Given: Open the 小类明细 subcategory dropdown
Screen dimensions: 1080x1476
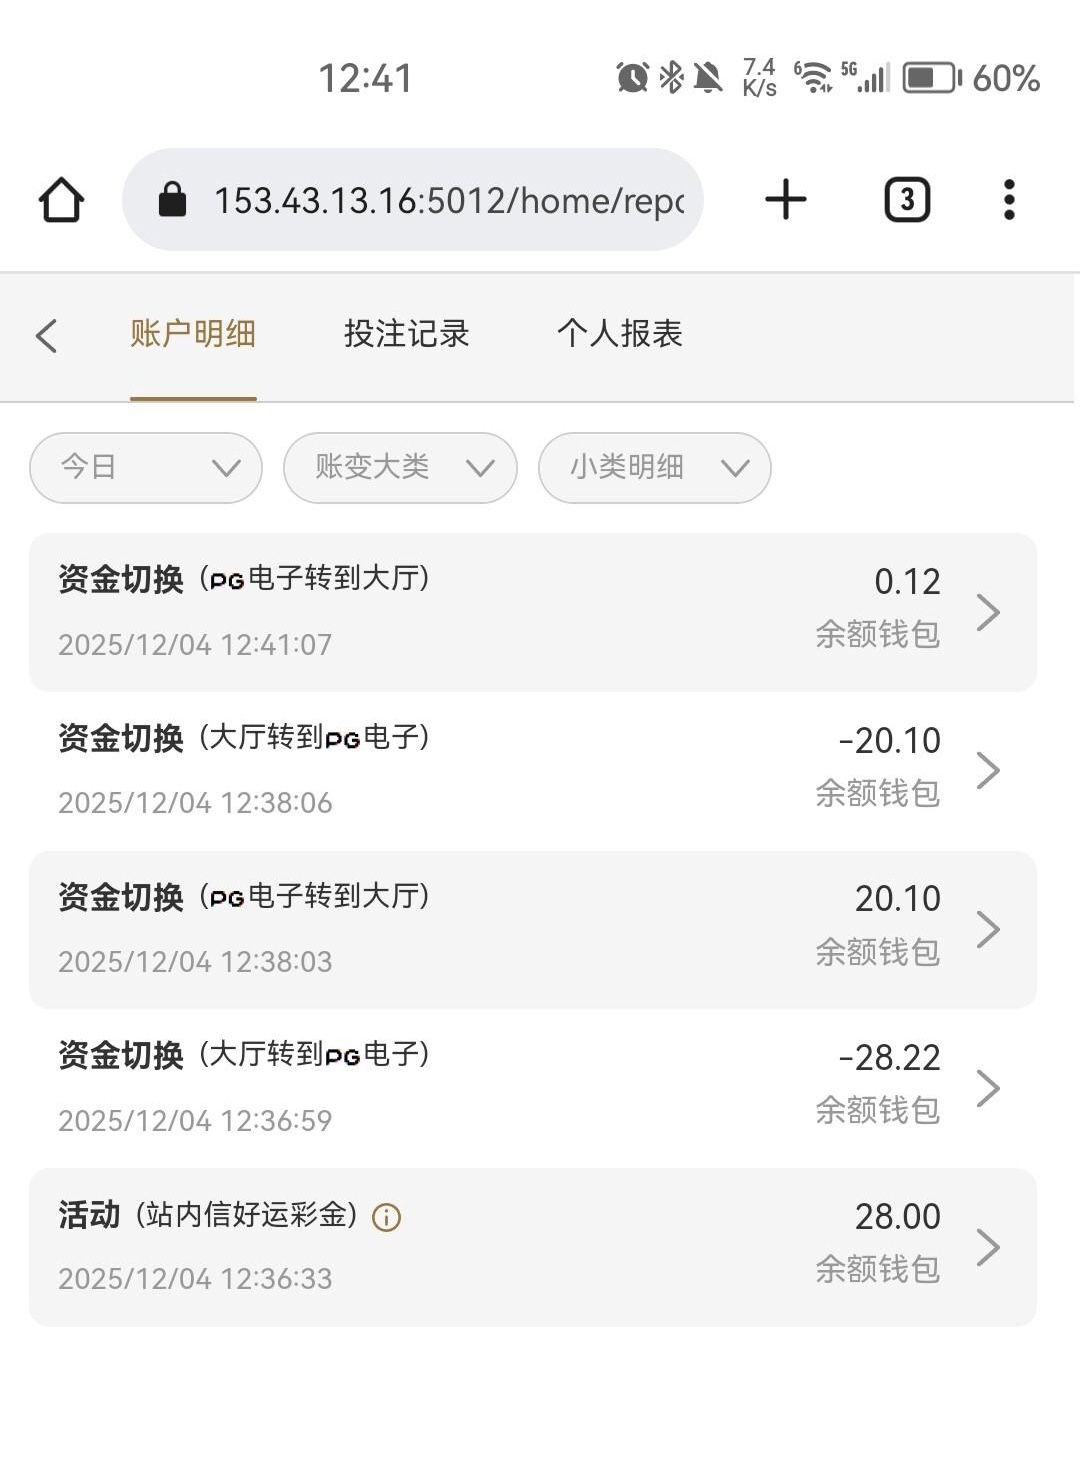Looking at the screenshot, I should [654, 467].
